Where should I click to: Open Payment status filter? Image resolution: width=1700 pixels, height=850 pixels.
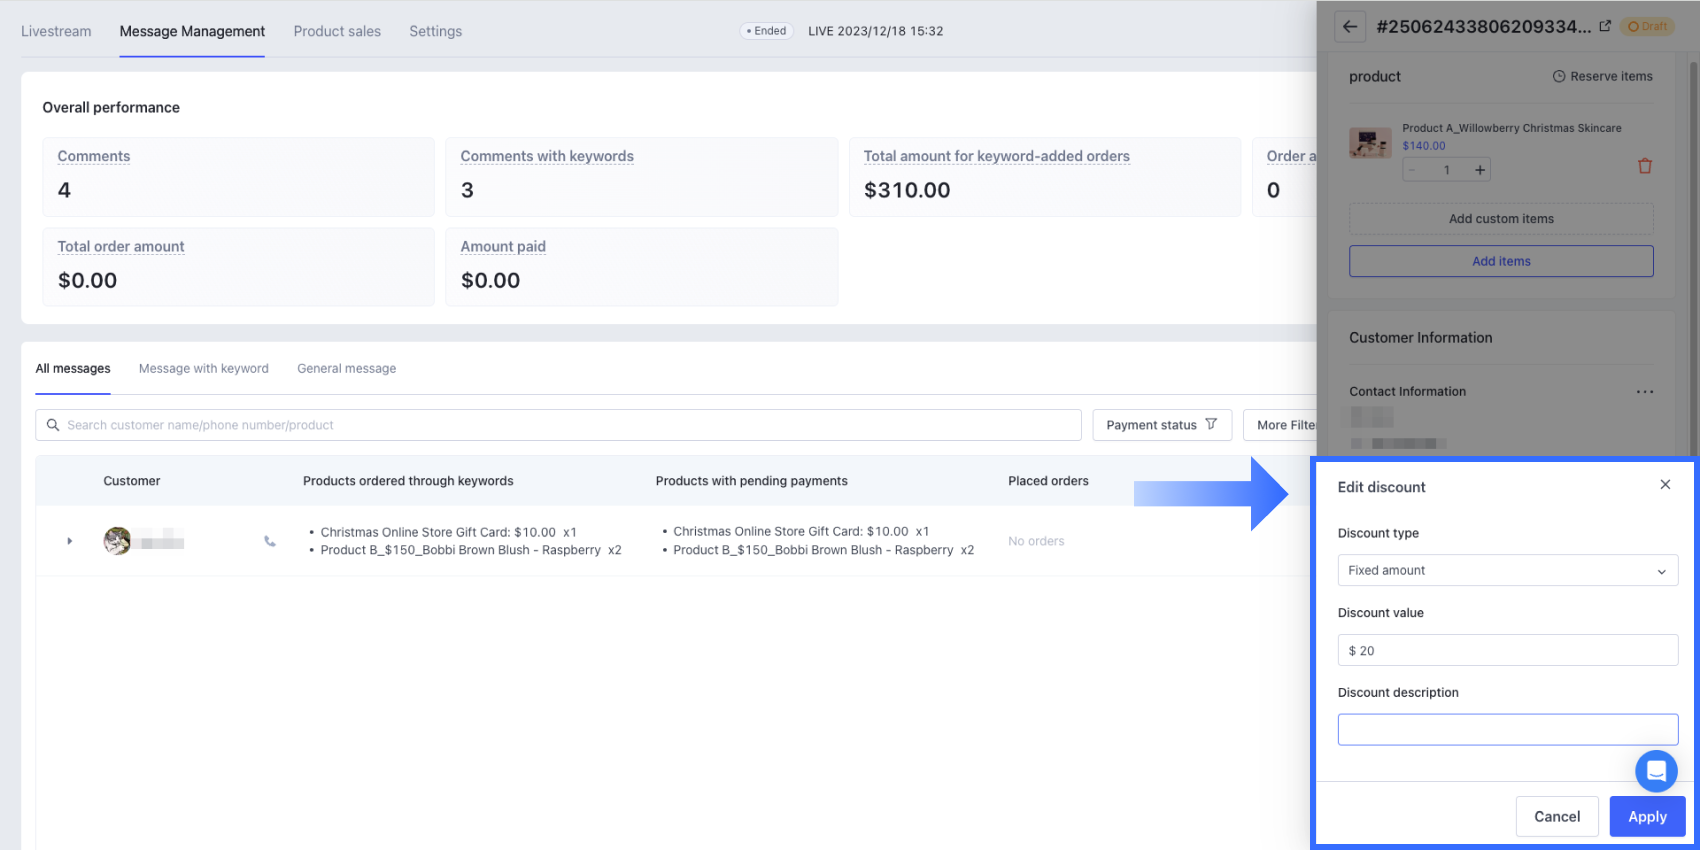(x=1161, y=425)
